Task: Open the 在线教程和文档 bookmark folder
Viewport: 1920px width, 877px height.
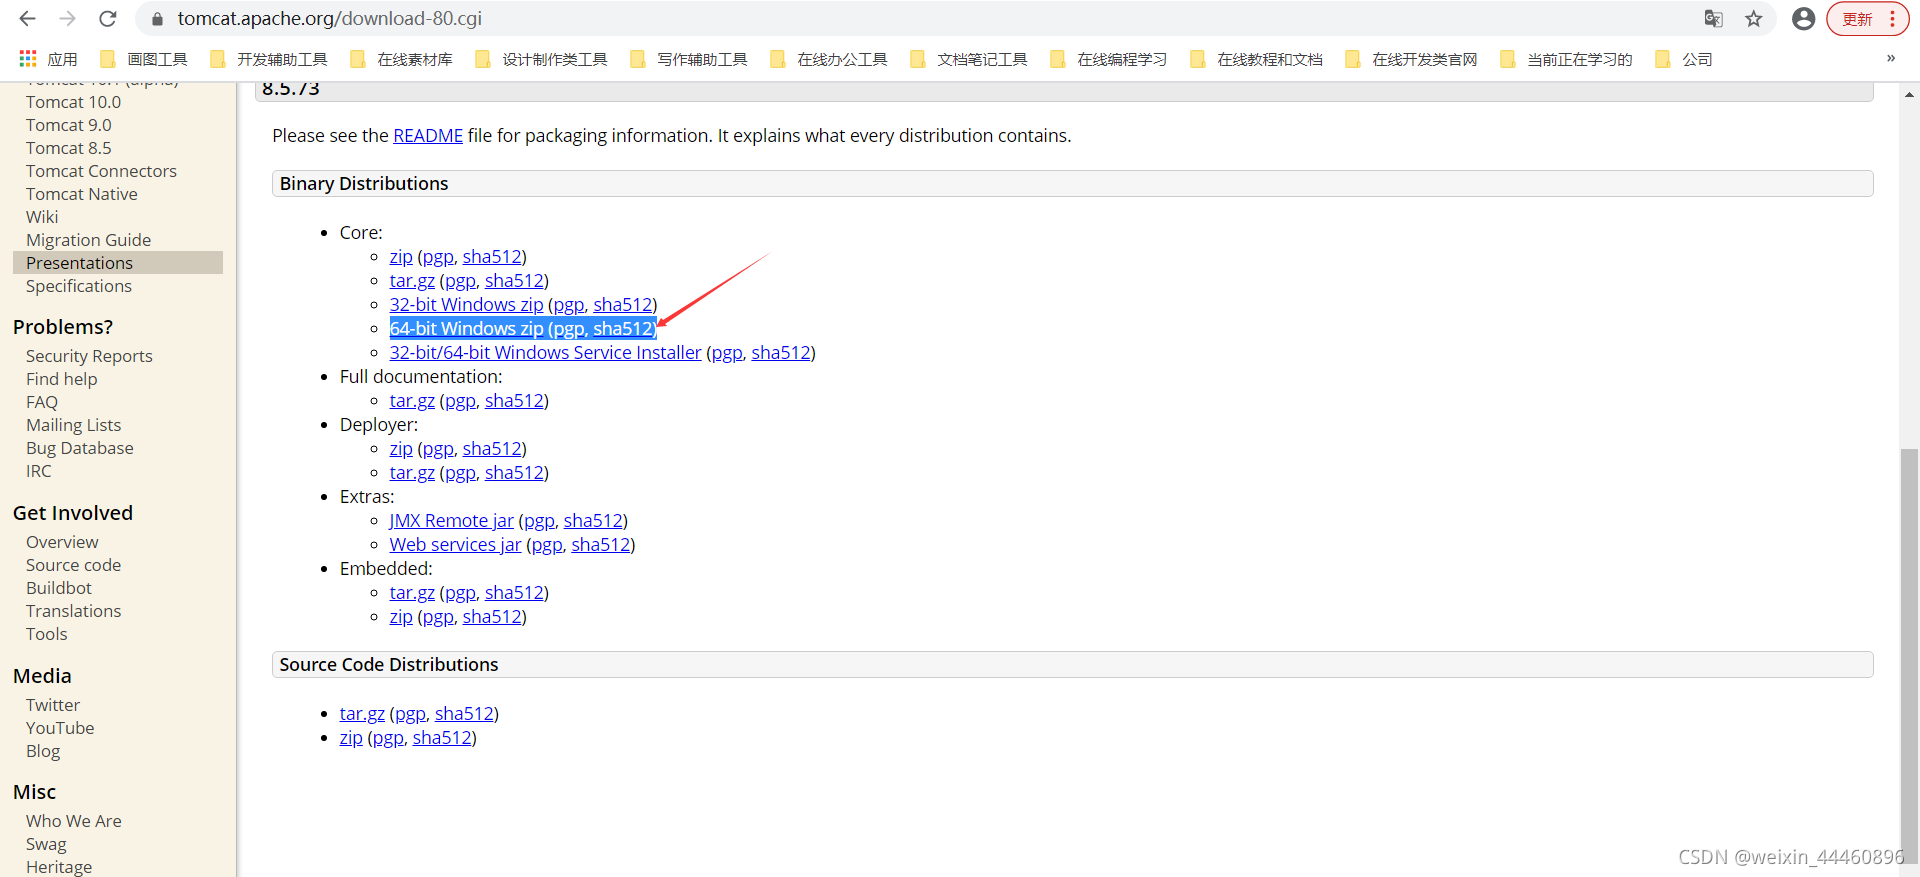Action: coord(1257,59)
